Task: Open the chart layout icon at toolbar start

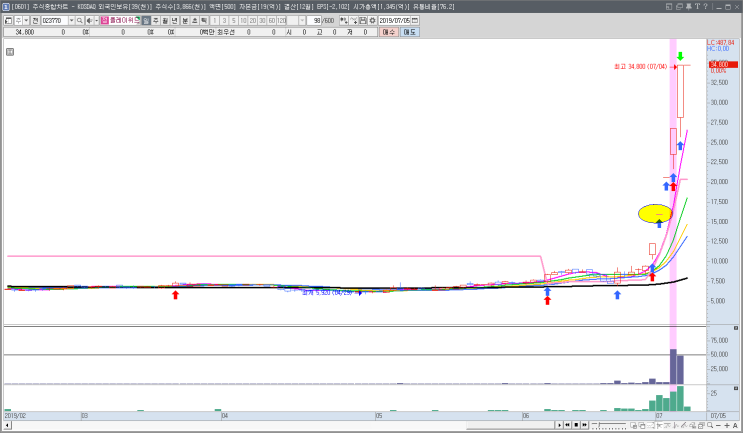Action: pos(8,20)
